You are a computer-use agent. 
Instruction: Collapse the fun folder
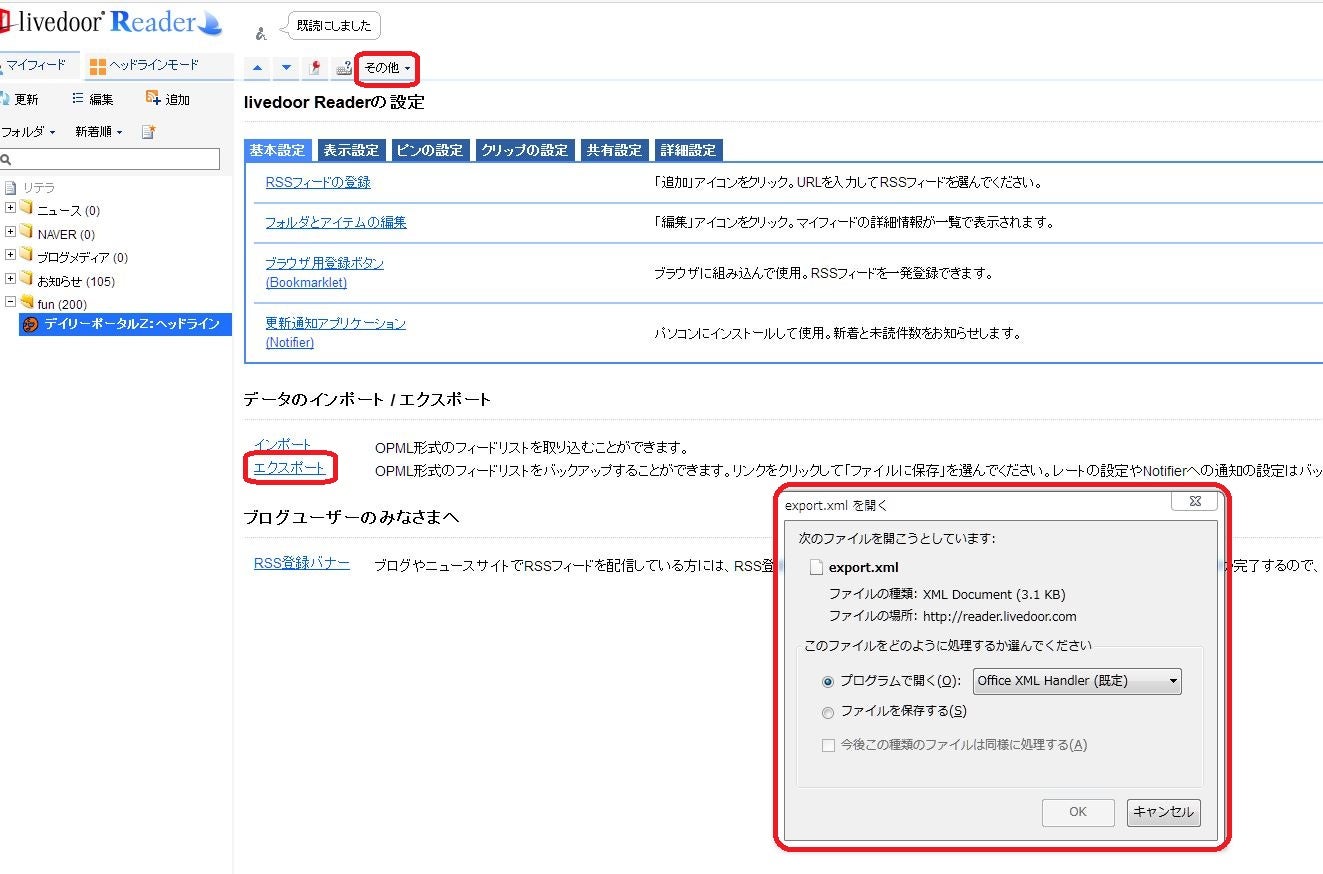pyautogui.click(x=10, y=301)
